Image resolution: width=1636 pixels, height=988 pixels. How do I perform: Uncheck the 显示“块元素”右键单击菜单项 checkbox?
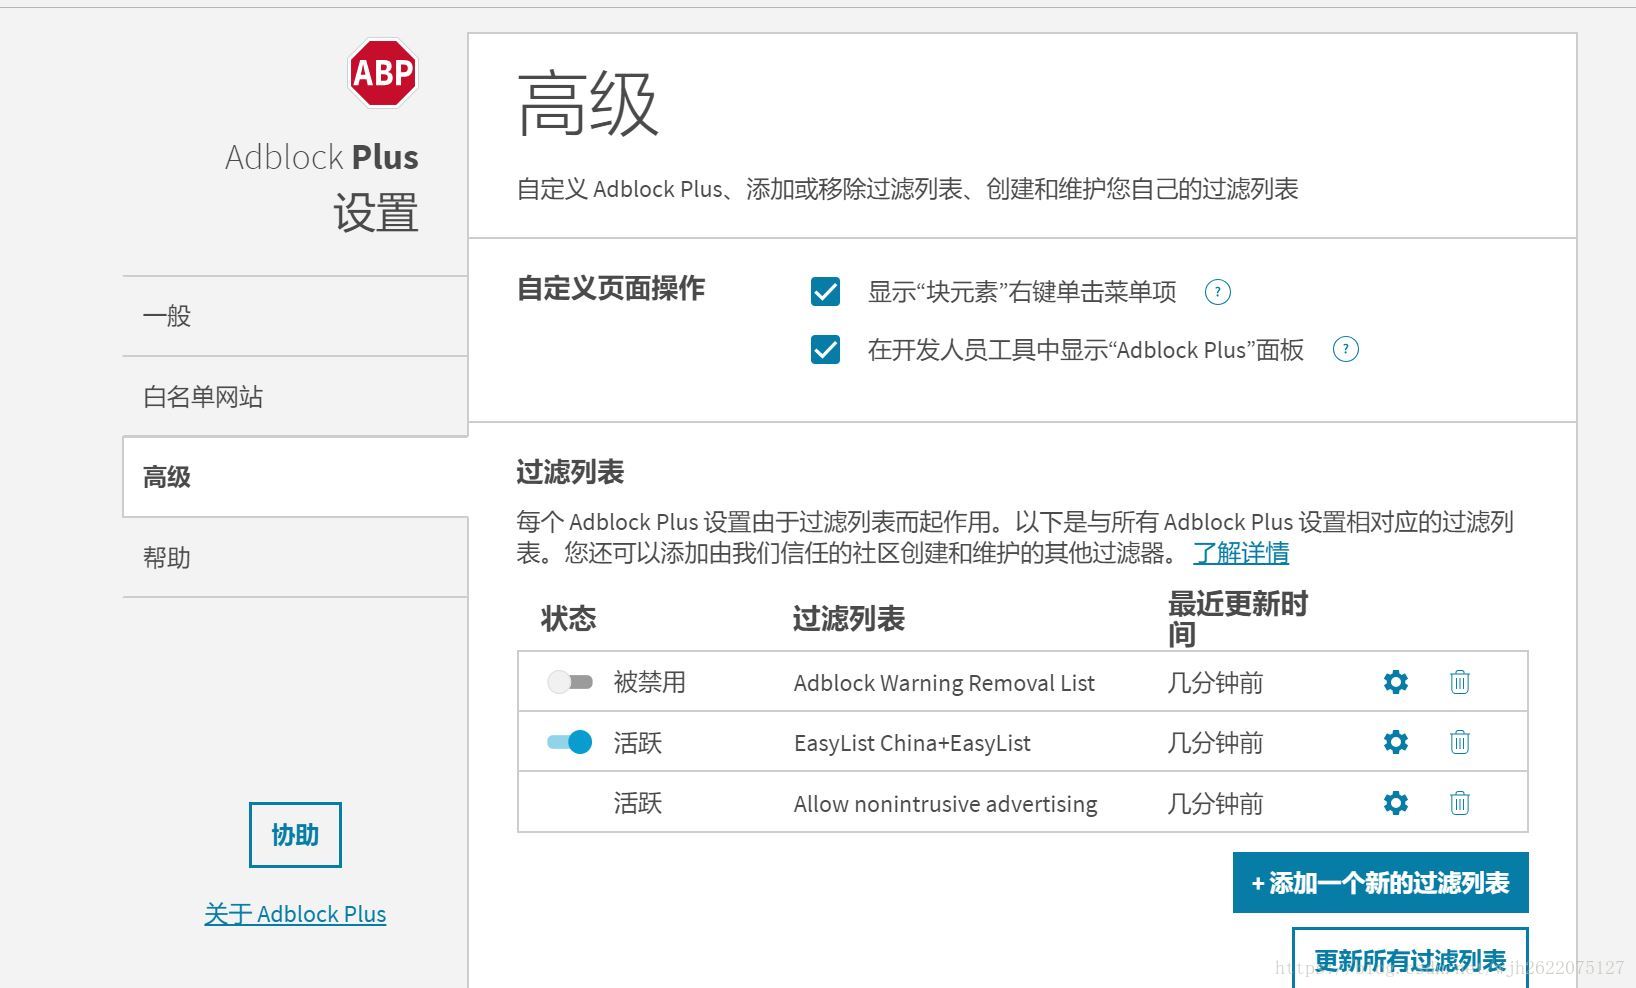825,292
